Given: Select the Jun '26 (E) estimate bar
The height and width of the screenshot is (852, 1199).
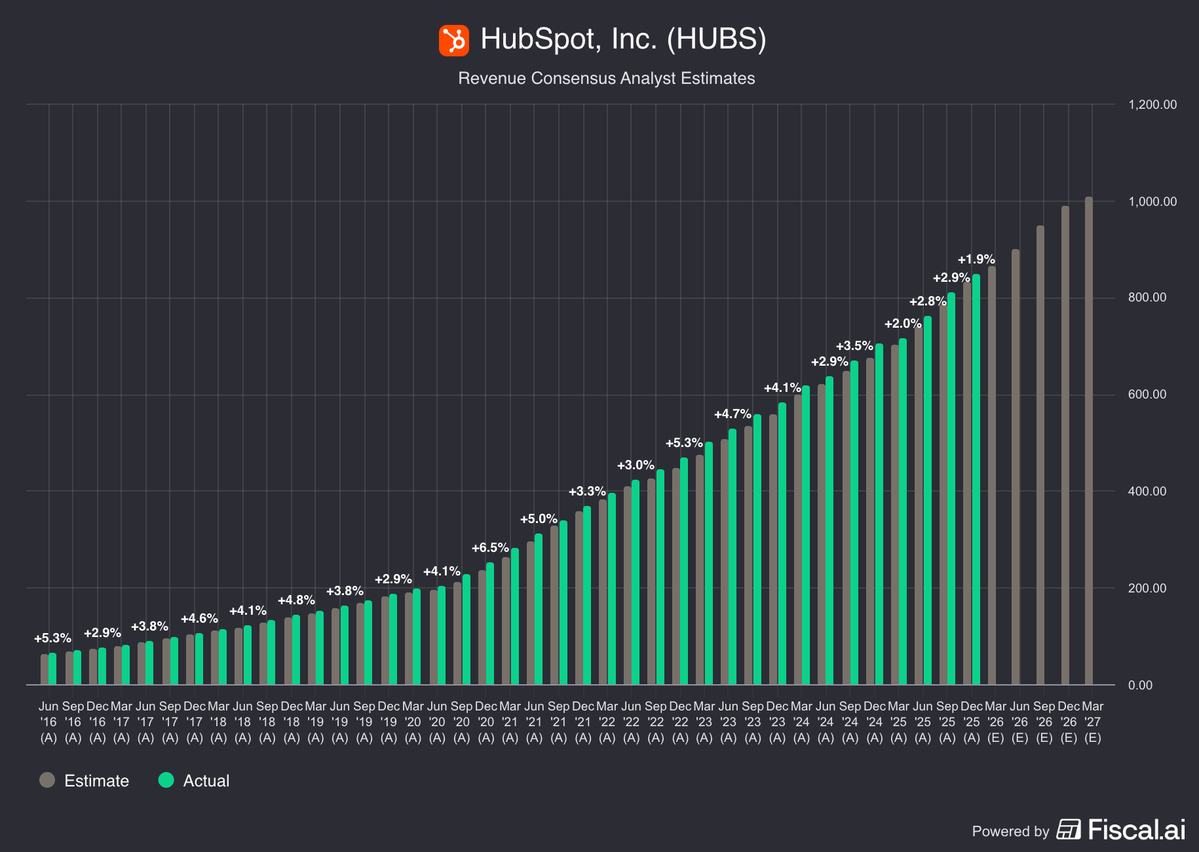Looking at the screenshot, I should pos(1016,467).
